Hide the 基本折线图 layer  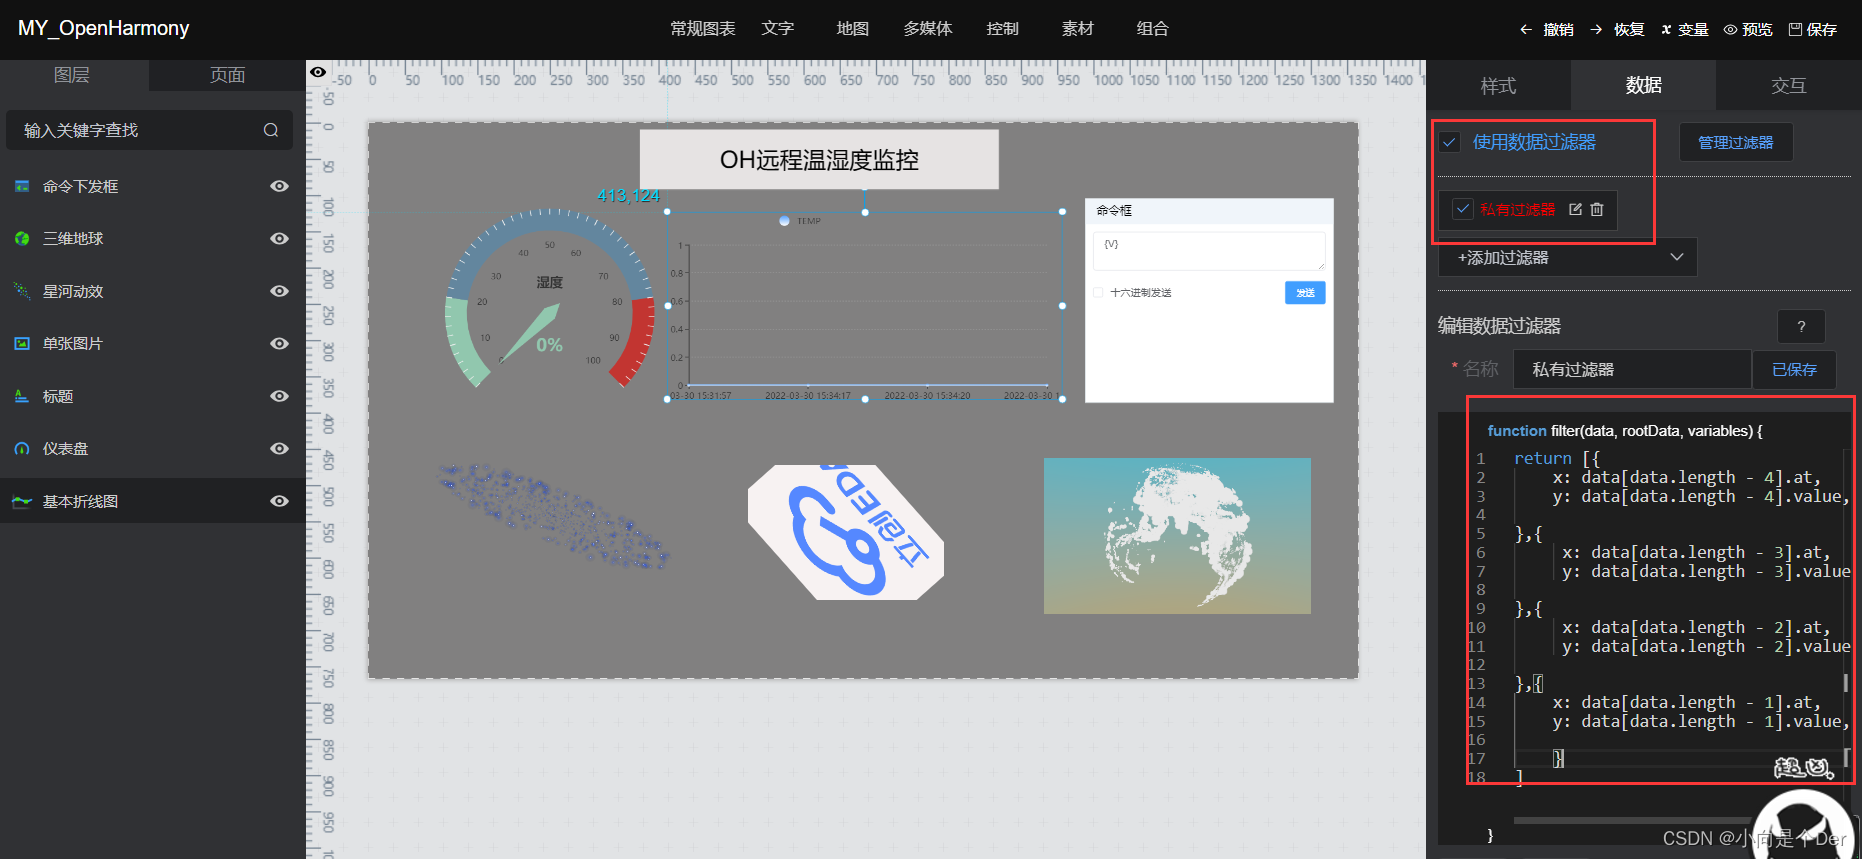click(x=280, y=501)
